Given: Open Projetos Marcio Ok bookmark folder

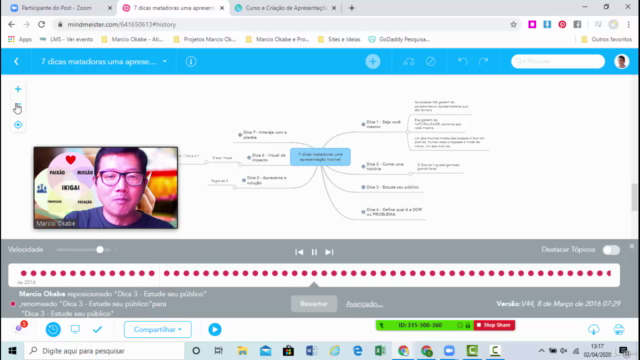Looking at the screenshot, I should pos(204,40).
